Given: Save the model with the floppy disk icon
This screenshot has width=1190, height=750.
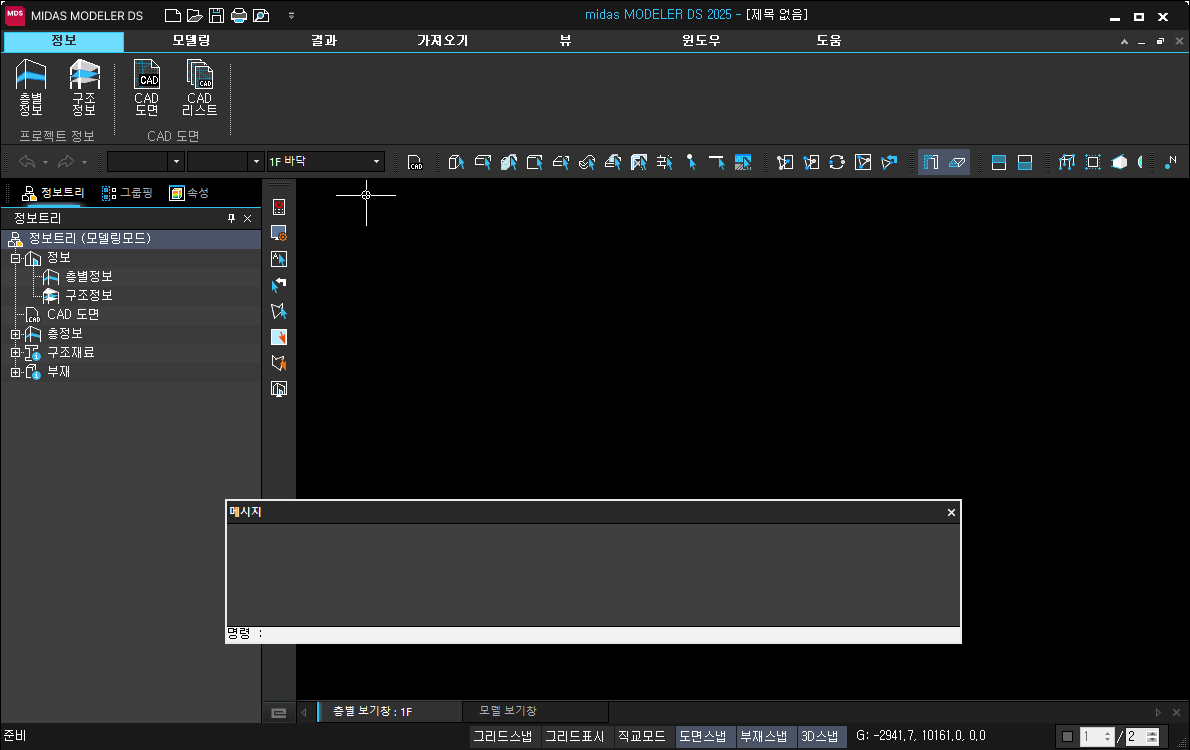Looking at the screenshot, I should (216, 15).
